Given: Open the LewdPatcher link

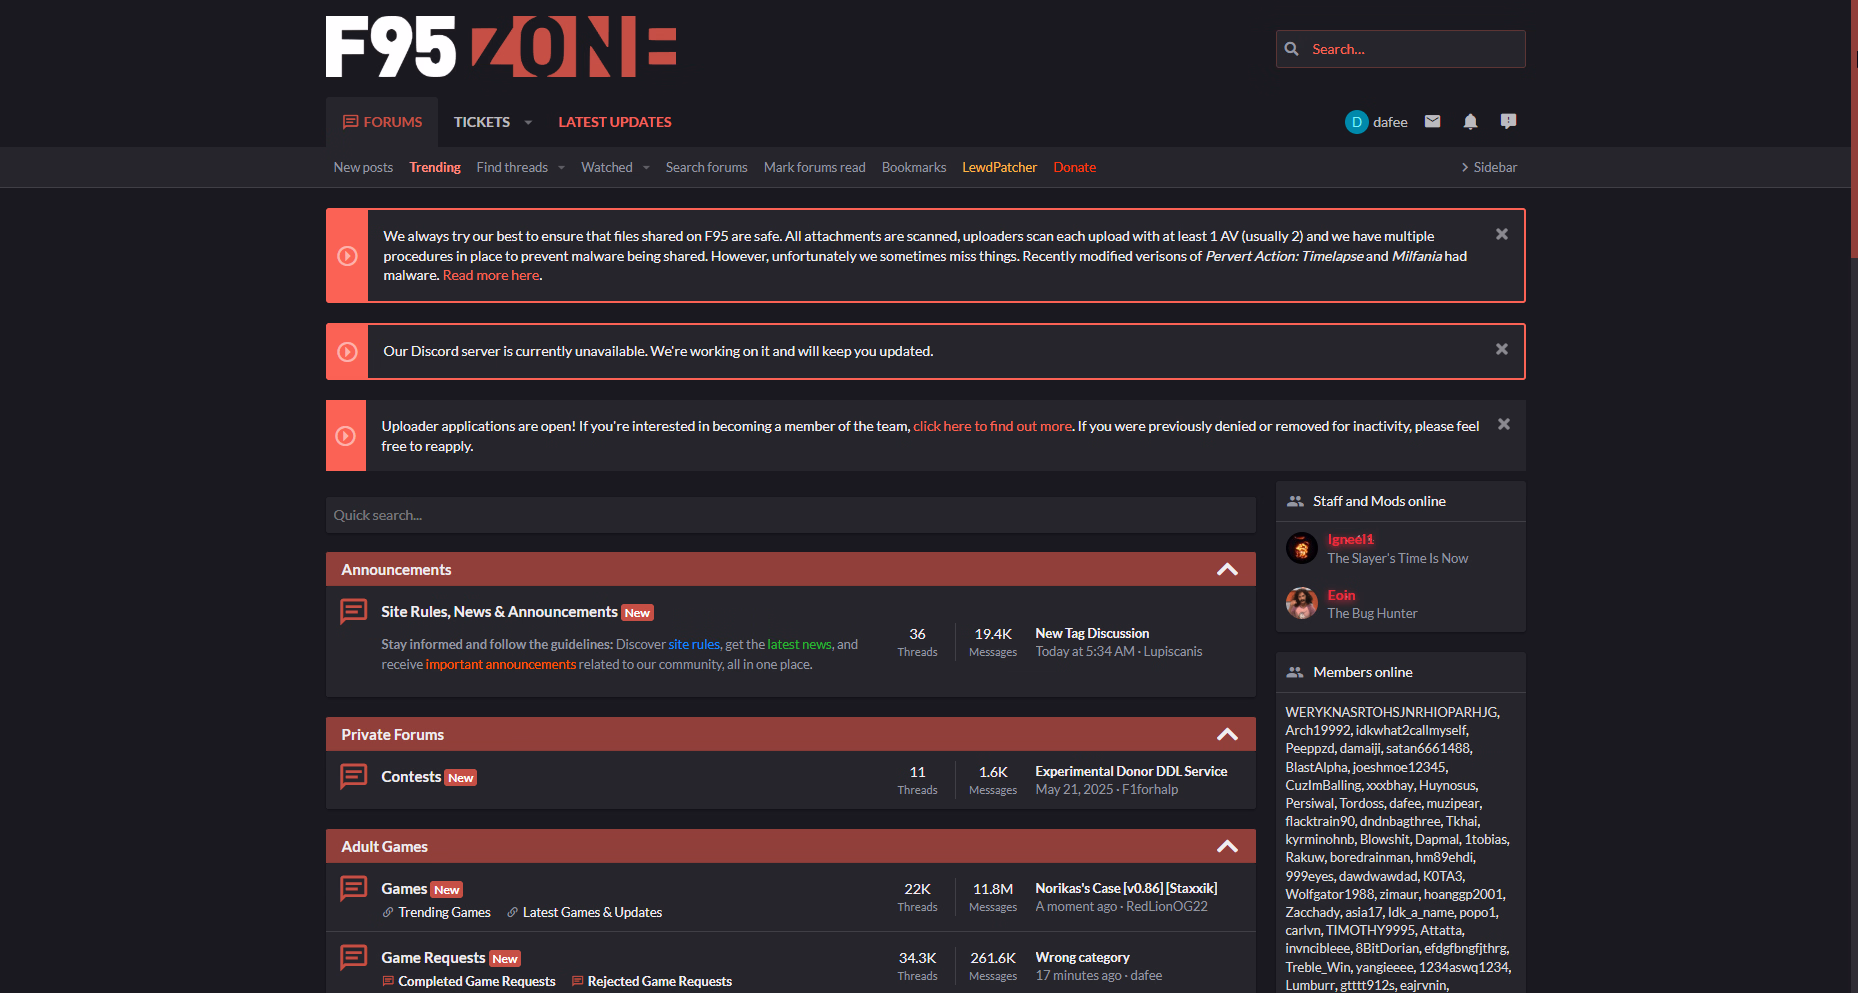Looking at the screenshot, I should coord(998,167).
